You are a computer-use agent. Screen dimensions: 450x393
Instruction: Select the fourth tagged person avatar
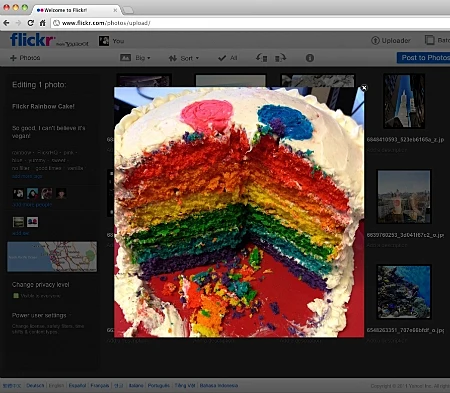coord(61,193)
